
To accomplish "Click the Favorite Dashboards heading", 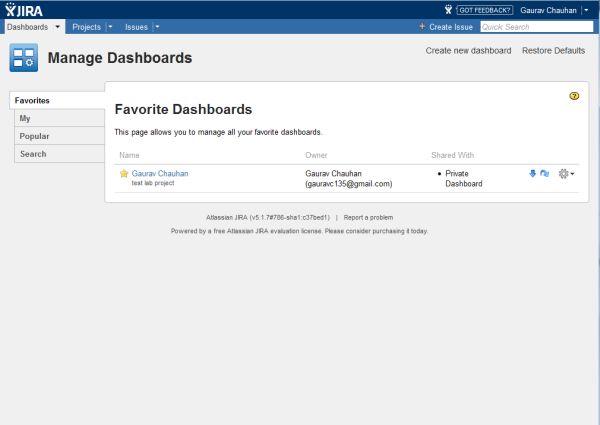I will pyautogui.click(x=183, y=109).
